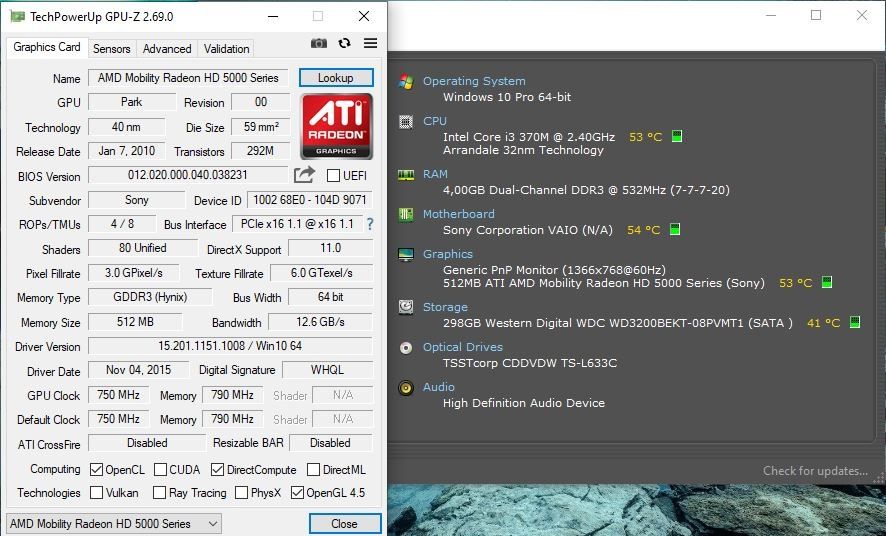Click the green Graphics temperature indicator
The height and width of the screenshot is (536, 886).
(x=827, y=282)
